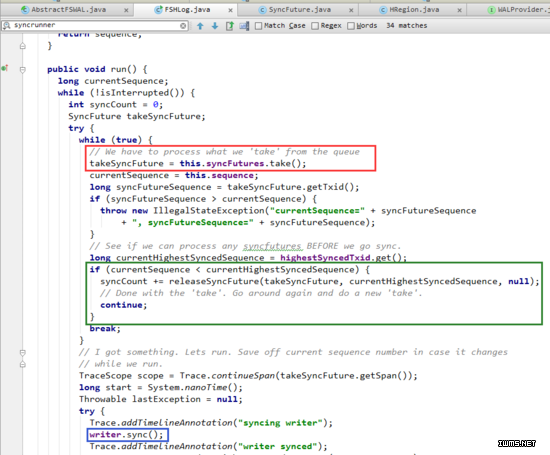Click the '34 matches' search result count
The height and width of the screenshot is (455, 550).
tap(407, 26)
